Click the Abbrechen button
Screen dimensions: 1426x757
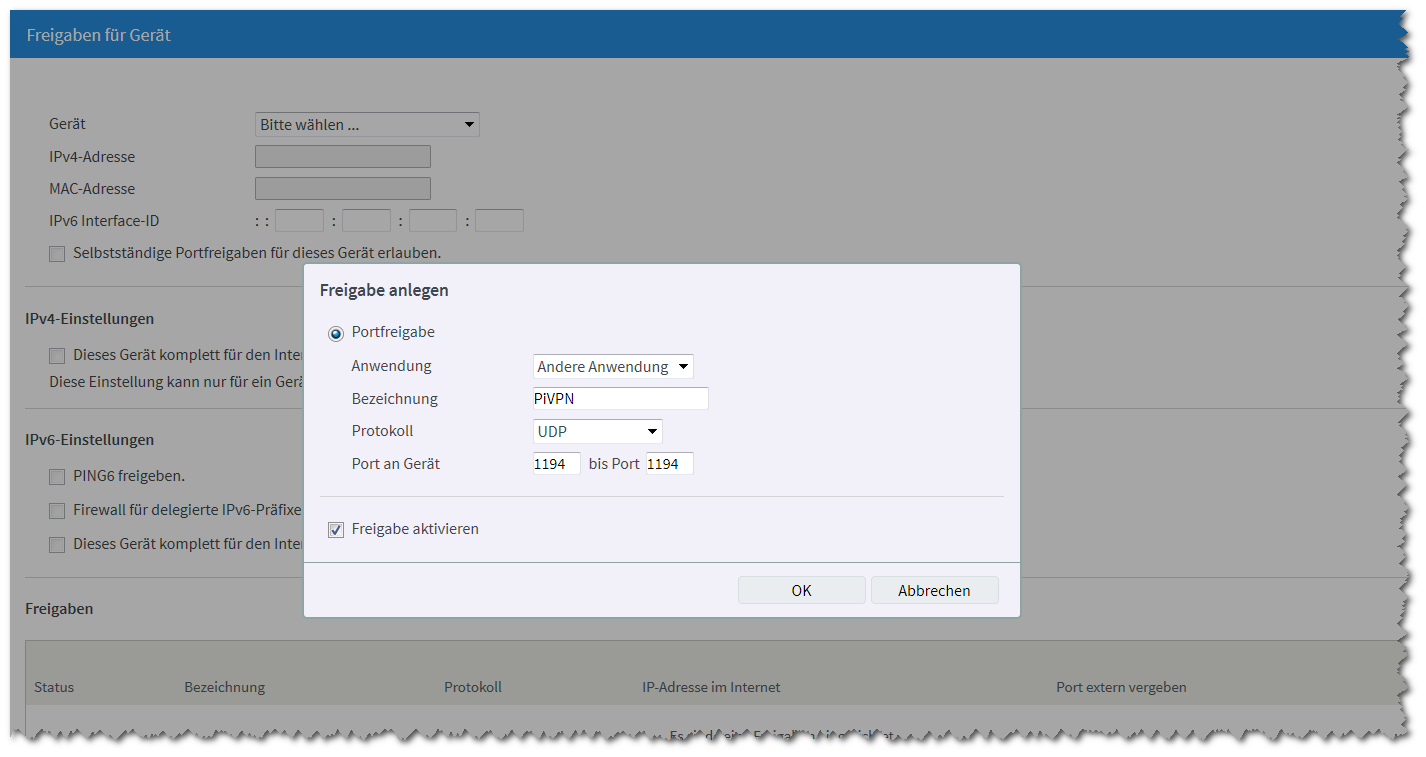(x=934, y=590)
